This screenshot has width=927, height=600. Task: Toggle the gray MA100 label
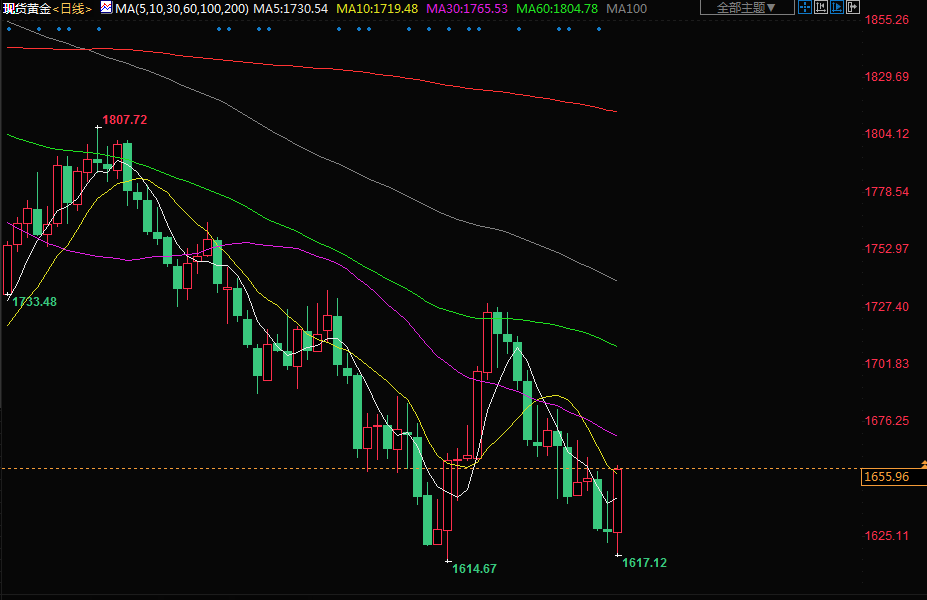627,8
